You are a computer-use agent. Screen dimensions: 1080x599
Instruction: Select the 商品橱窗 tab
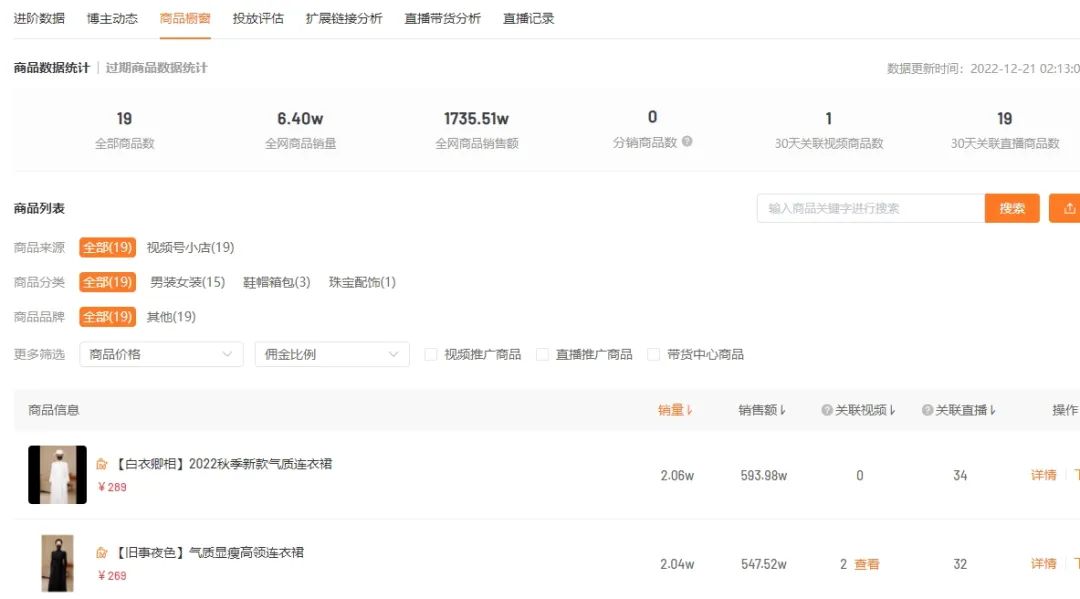(x=185, y=19)
